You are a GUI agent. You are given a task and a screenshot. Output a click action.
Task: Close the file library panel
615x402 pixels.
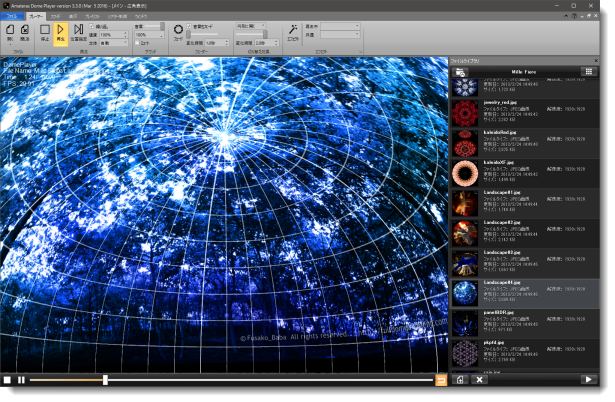596,61
